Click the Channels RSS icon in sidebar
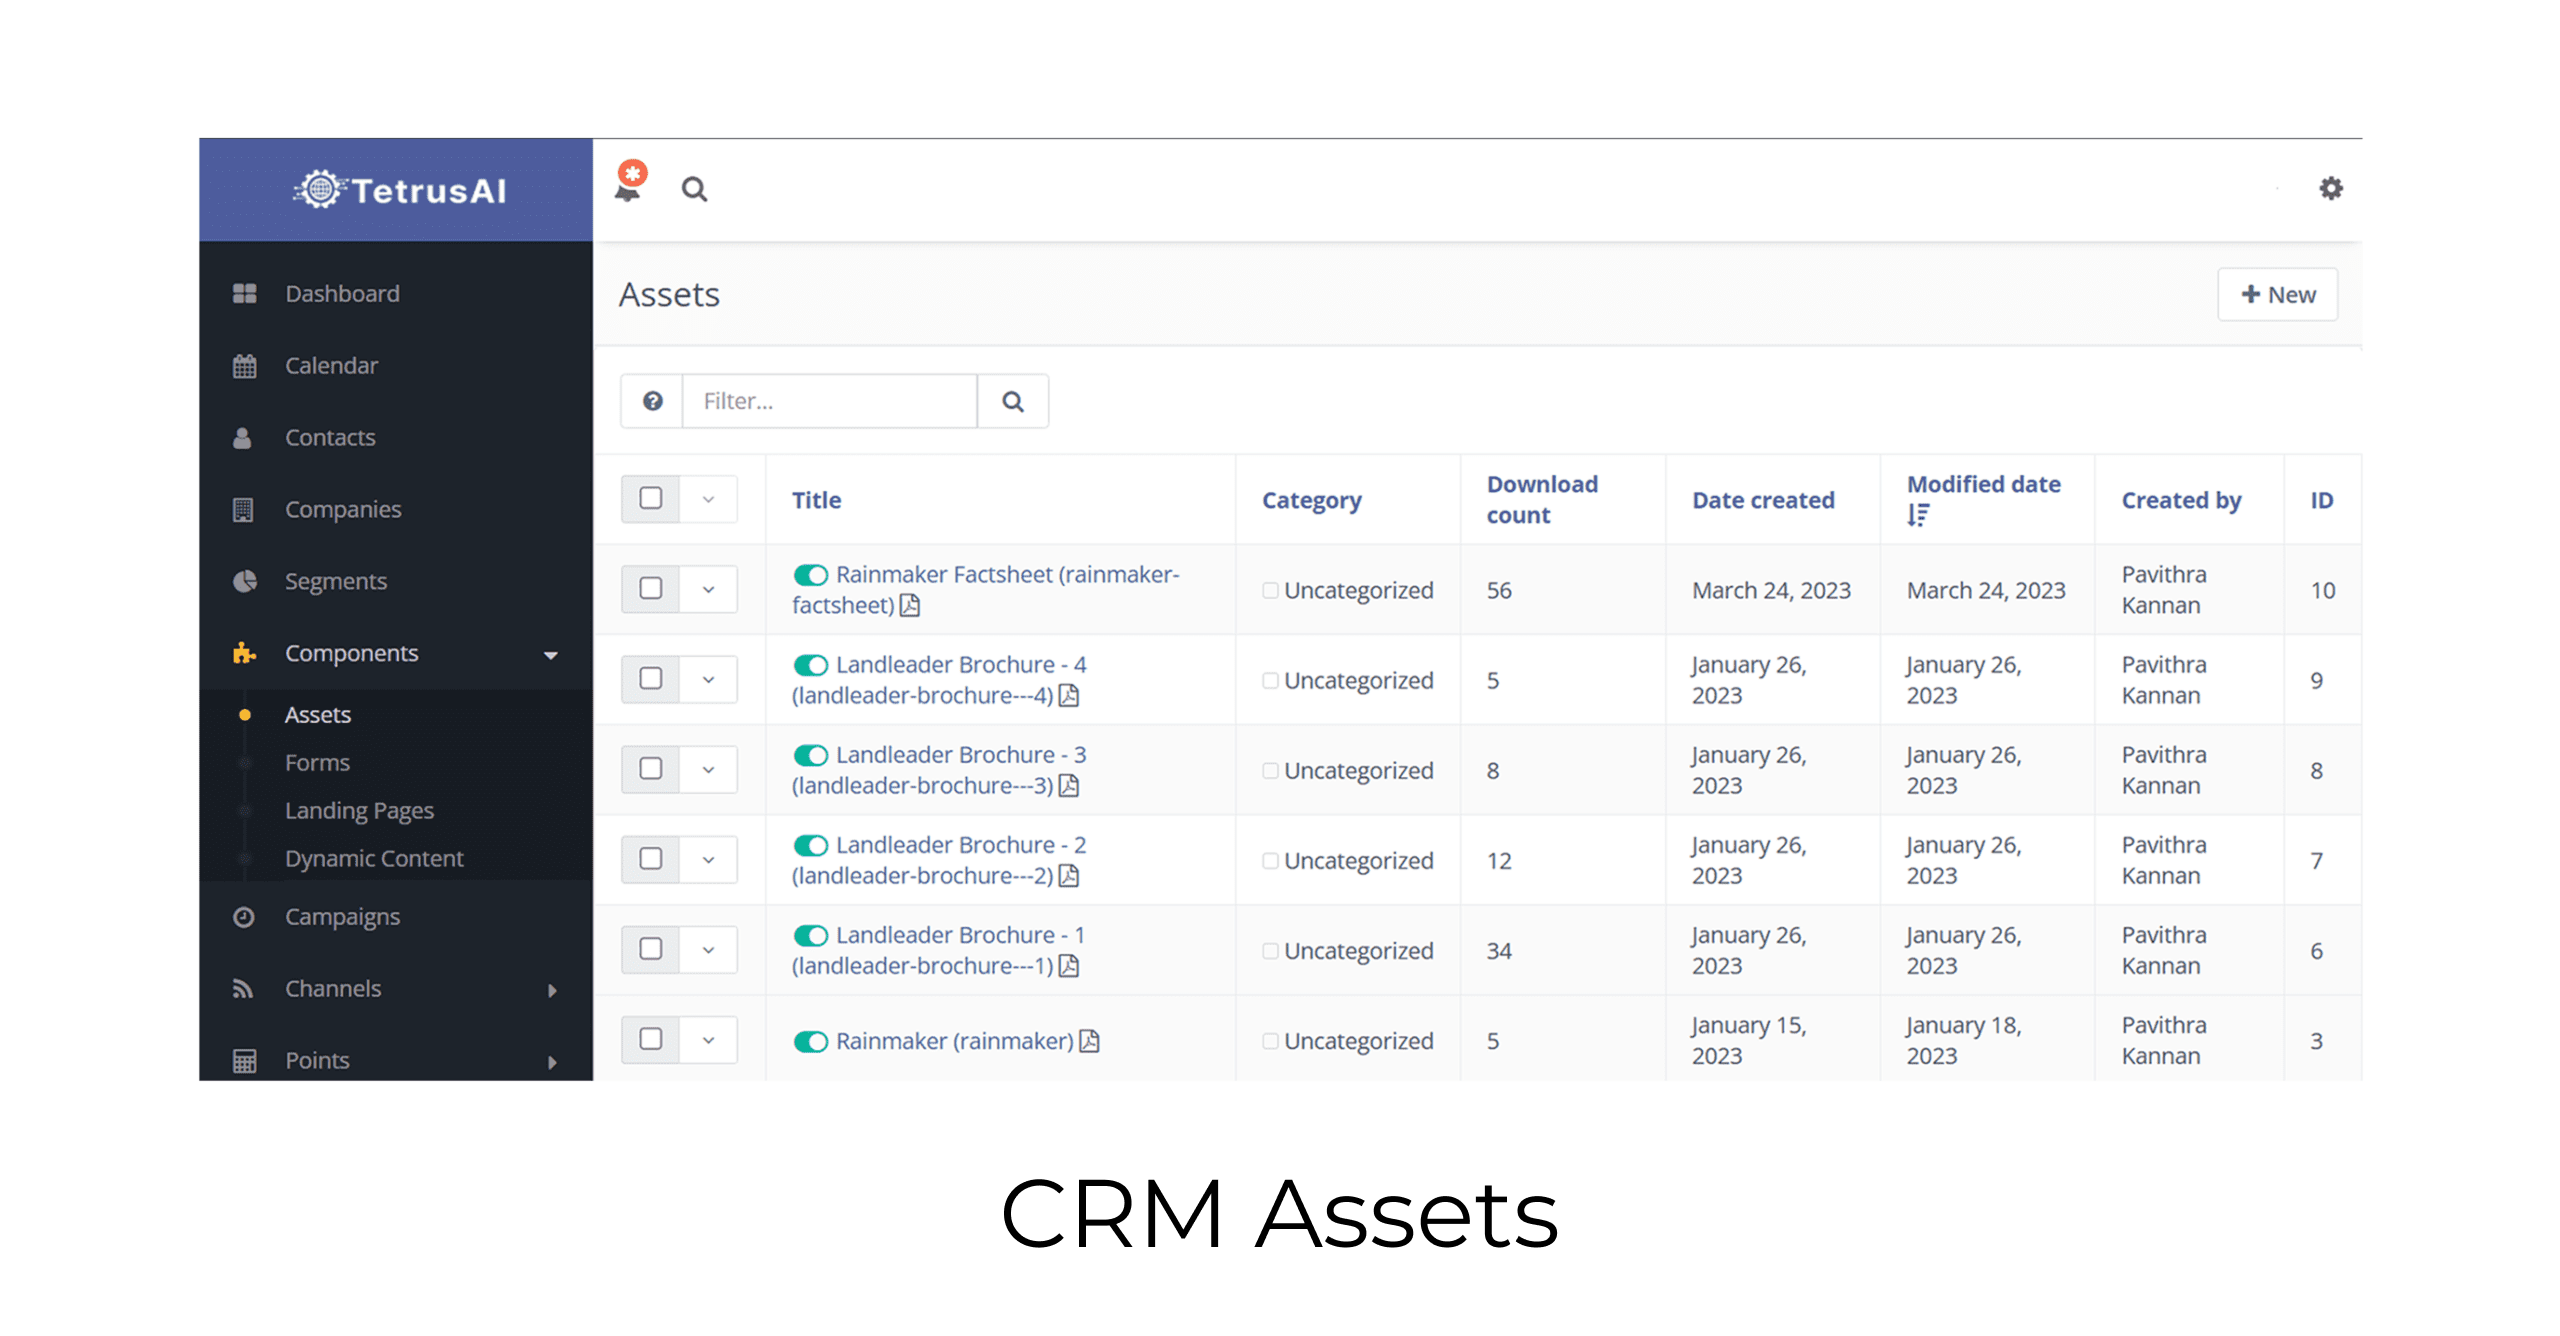 click(242, 988)
